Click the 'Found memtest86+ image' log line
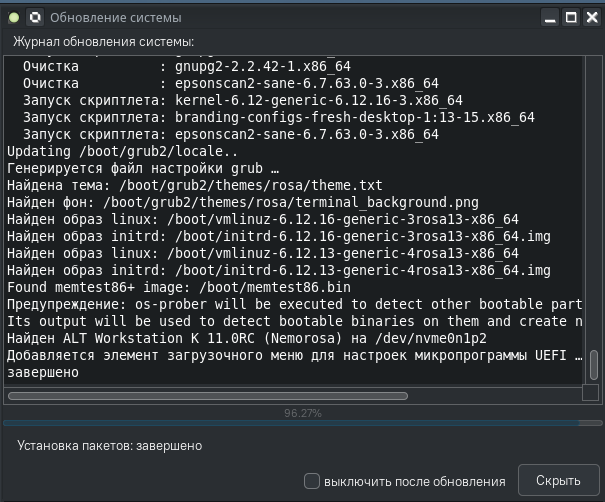This screenshot has width=605, height=502. coord(179,287)
